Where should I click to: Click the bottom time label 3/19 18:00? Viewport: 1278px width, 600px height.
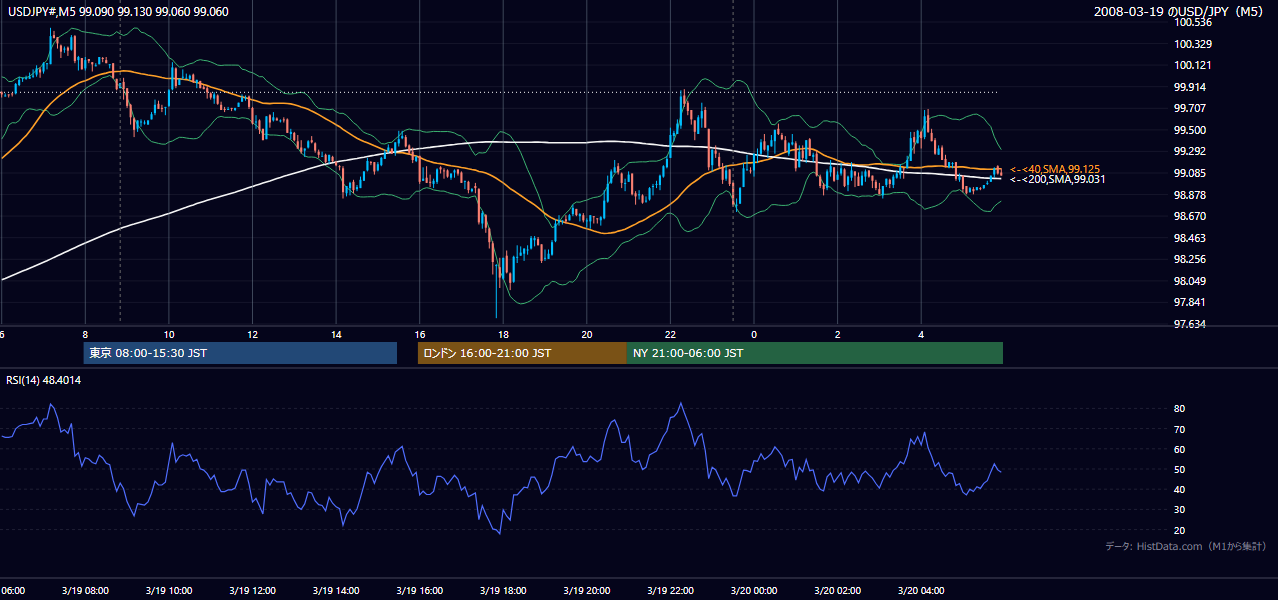[x=502, y=591]
